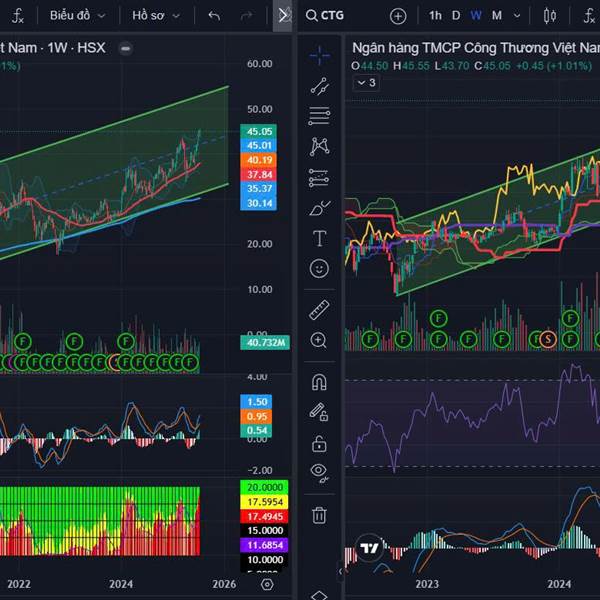Select the XABCD pattern tool

coord(320,147)
